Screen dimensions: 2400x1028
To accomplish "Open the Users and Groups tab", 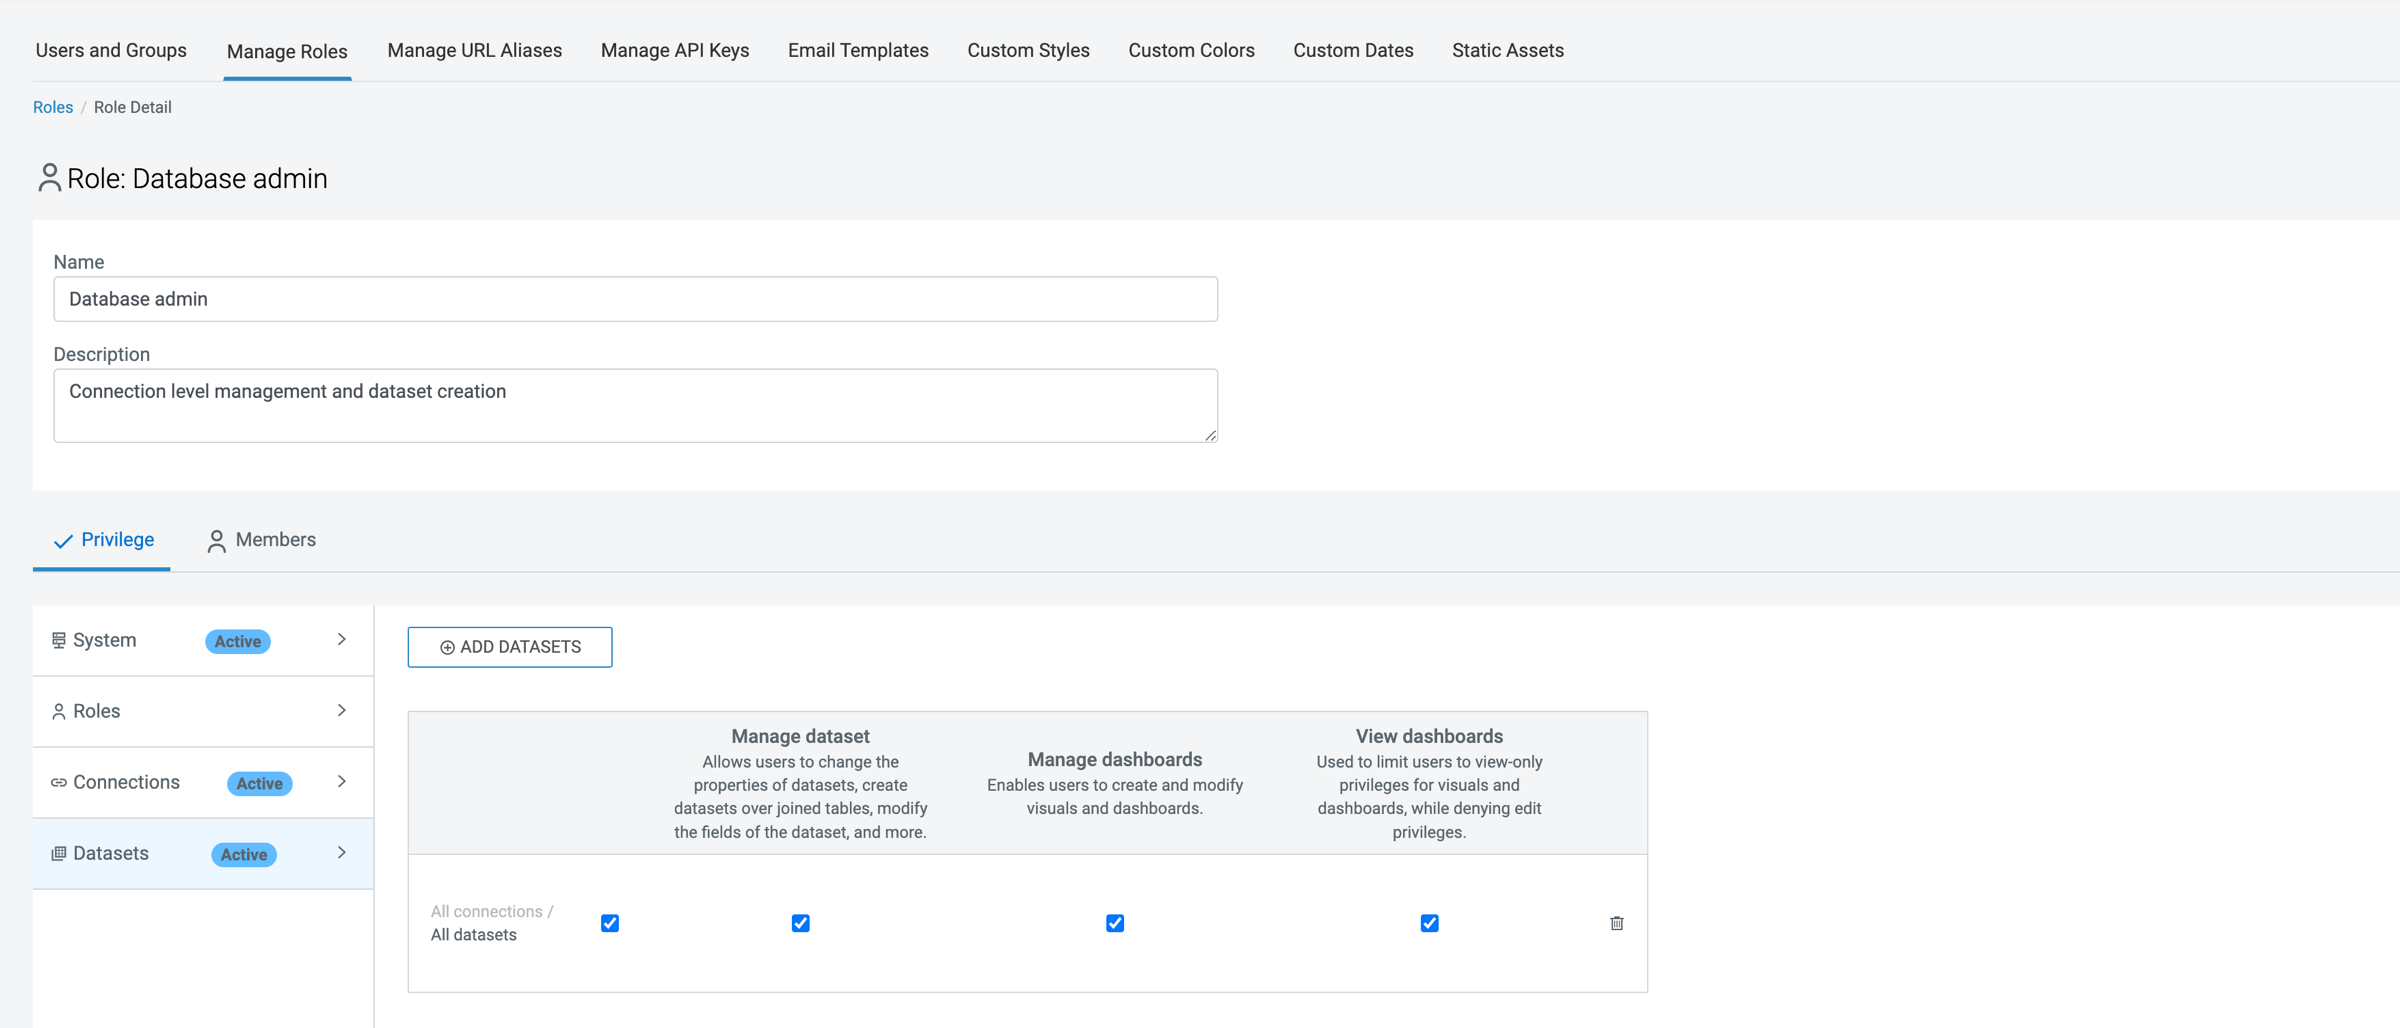I will 111,50.
